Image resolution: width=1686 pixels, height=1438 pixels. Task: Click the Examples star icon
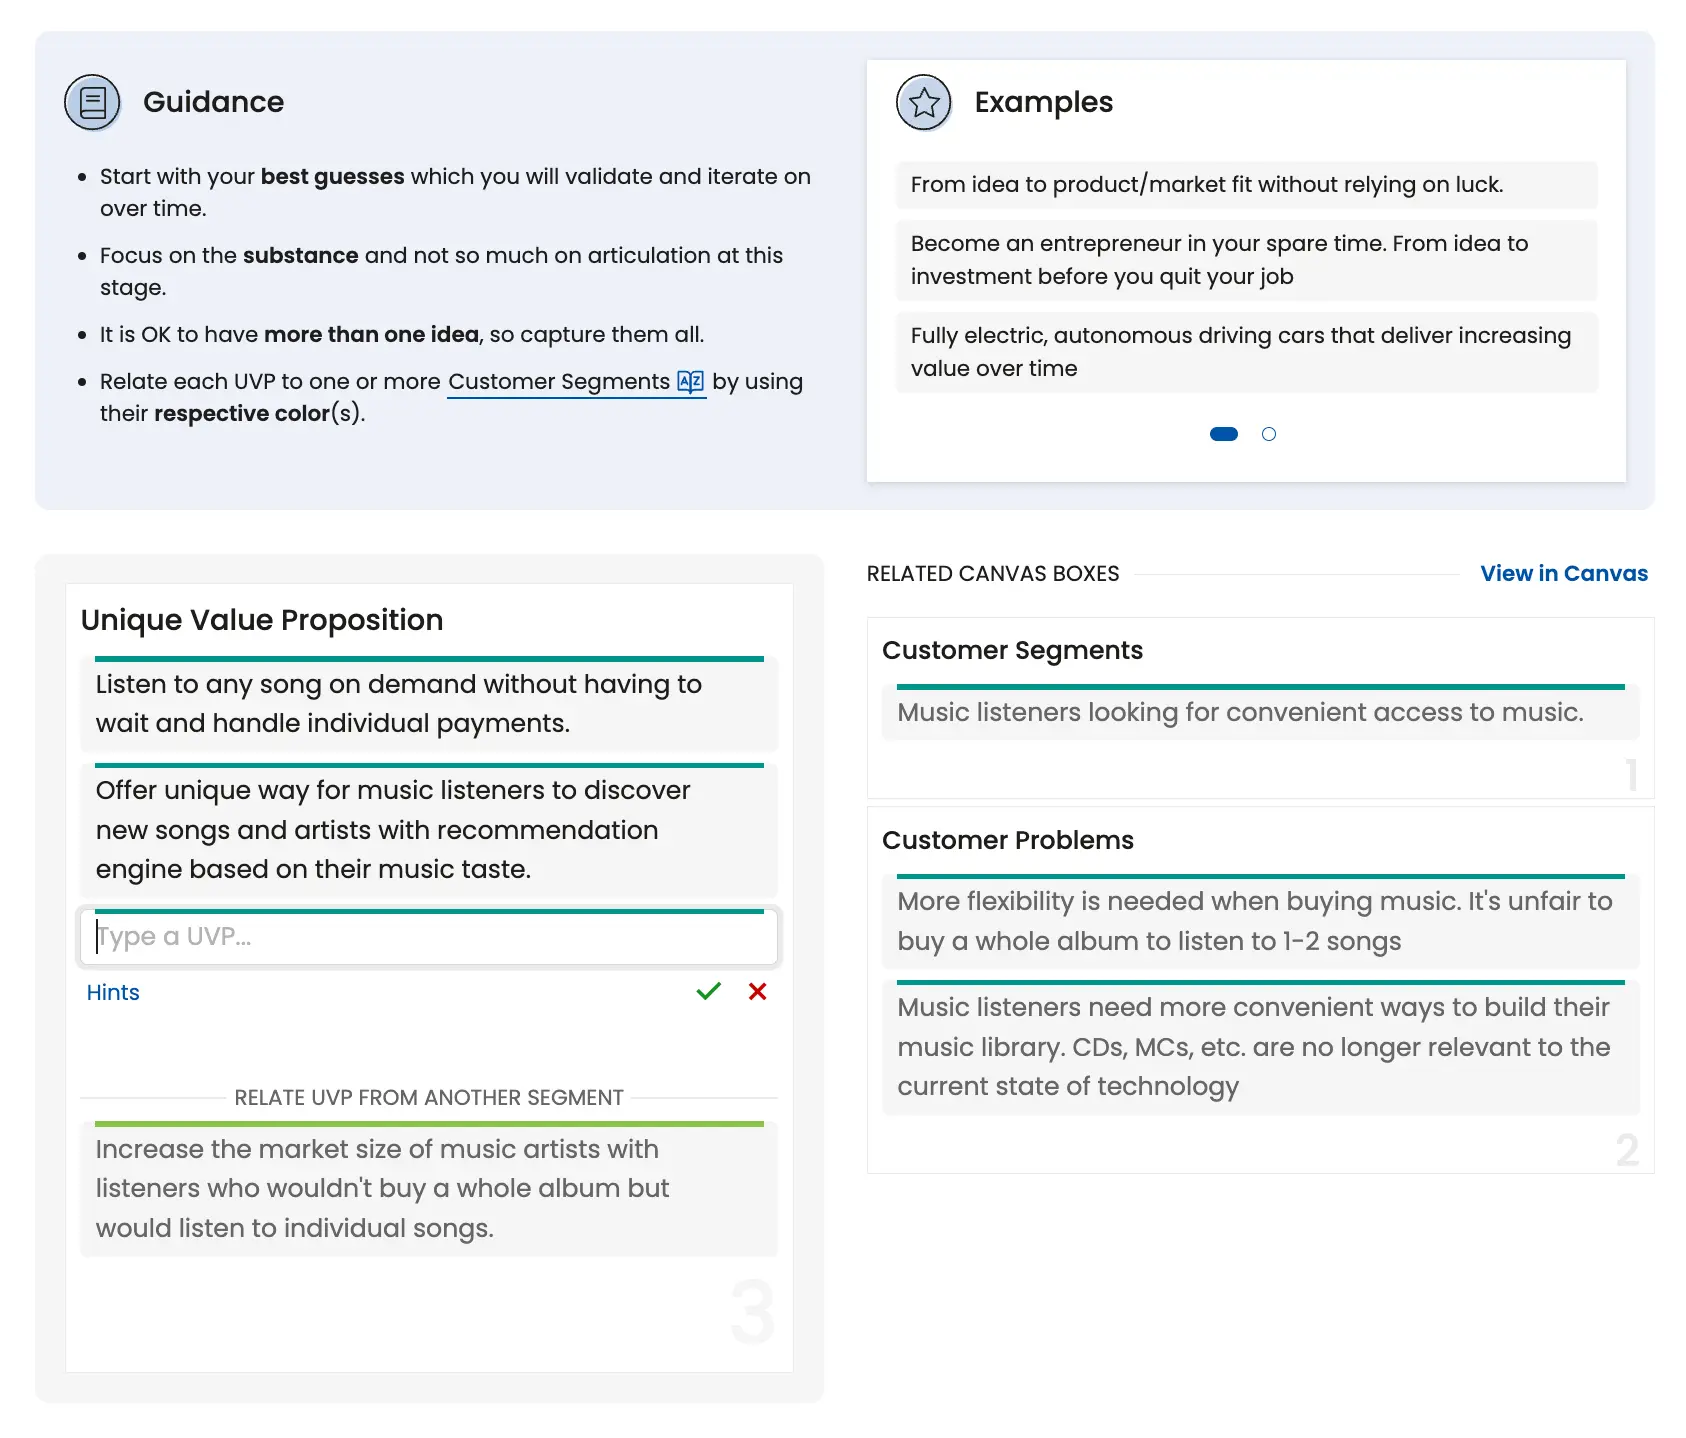point(923,102)
